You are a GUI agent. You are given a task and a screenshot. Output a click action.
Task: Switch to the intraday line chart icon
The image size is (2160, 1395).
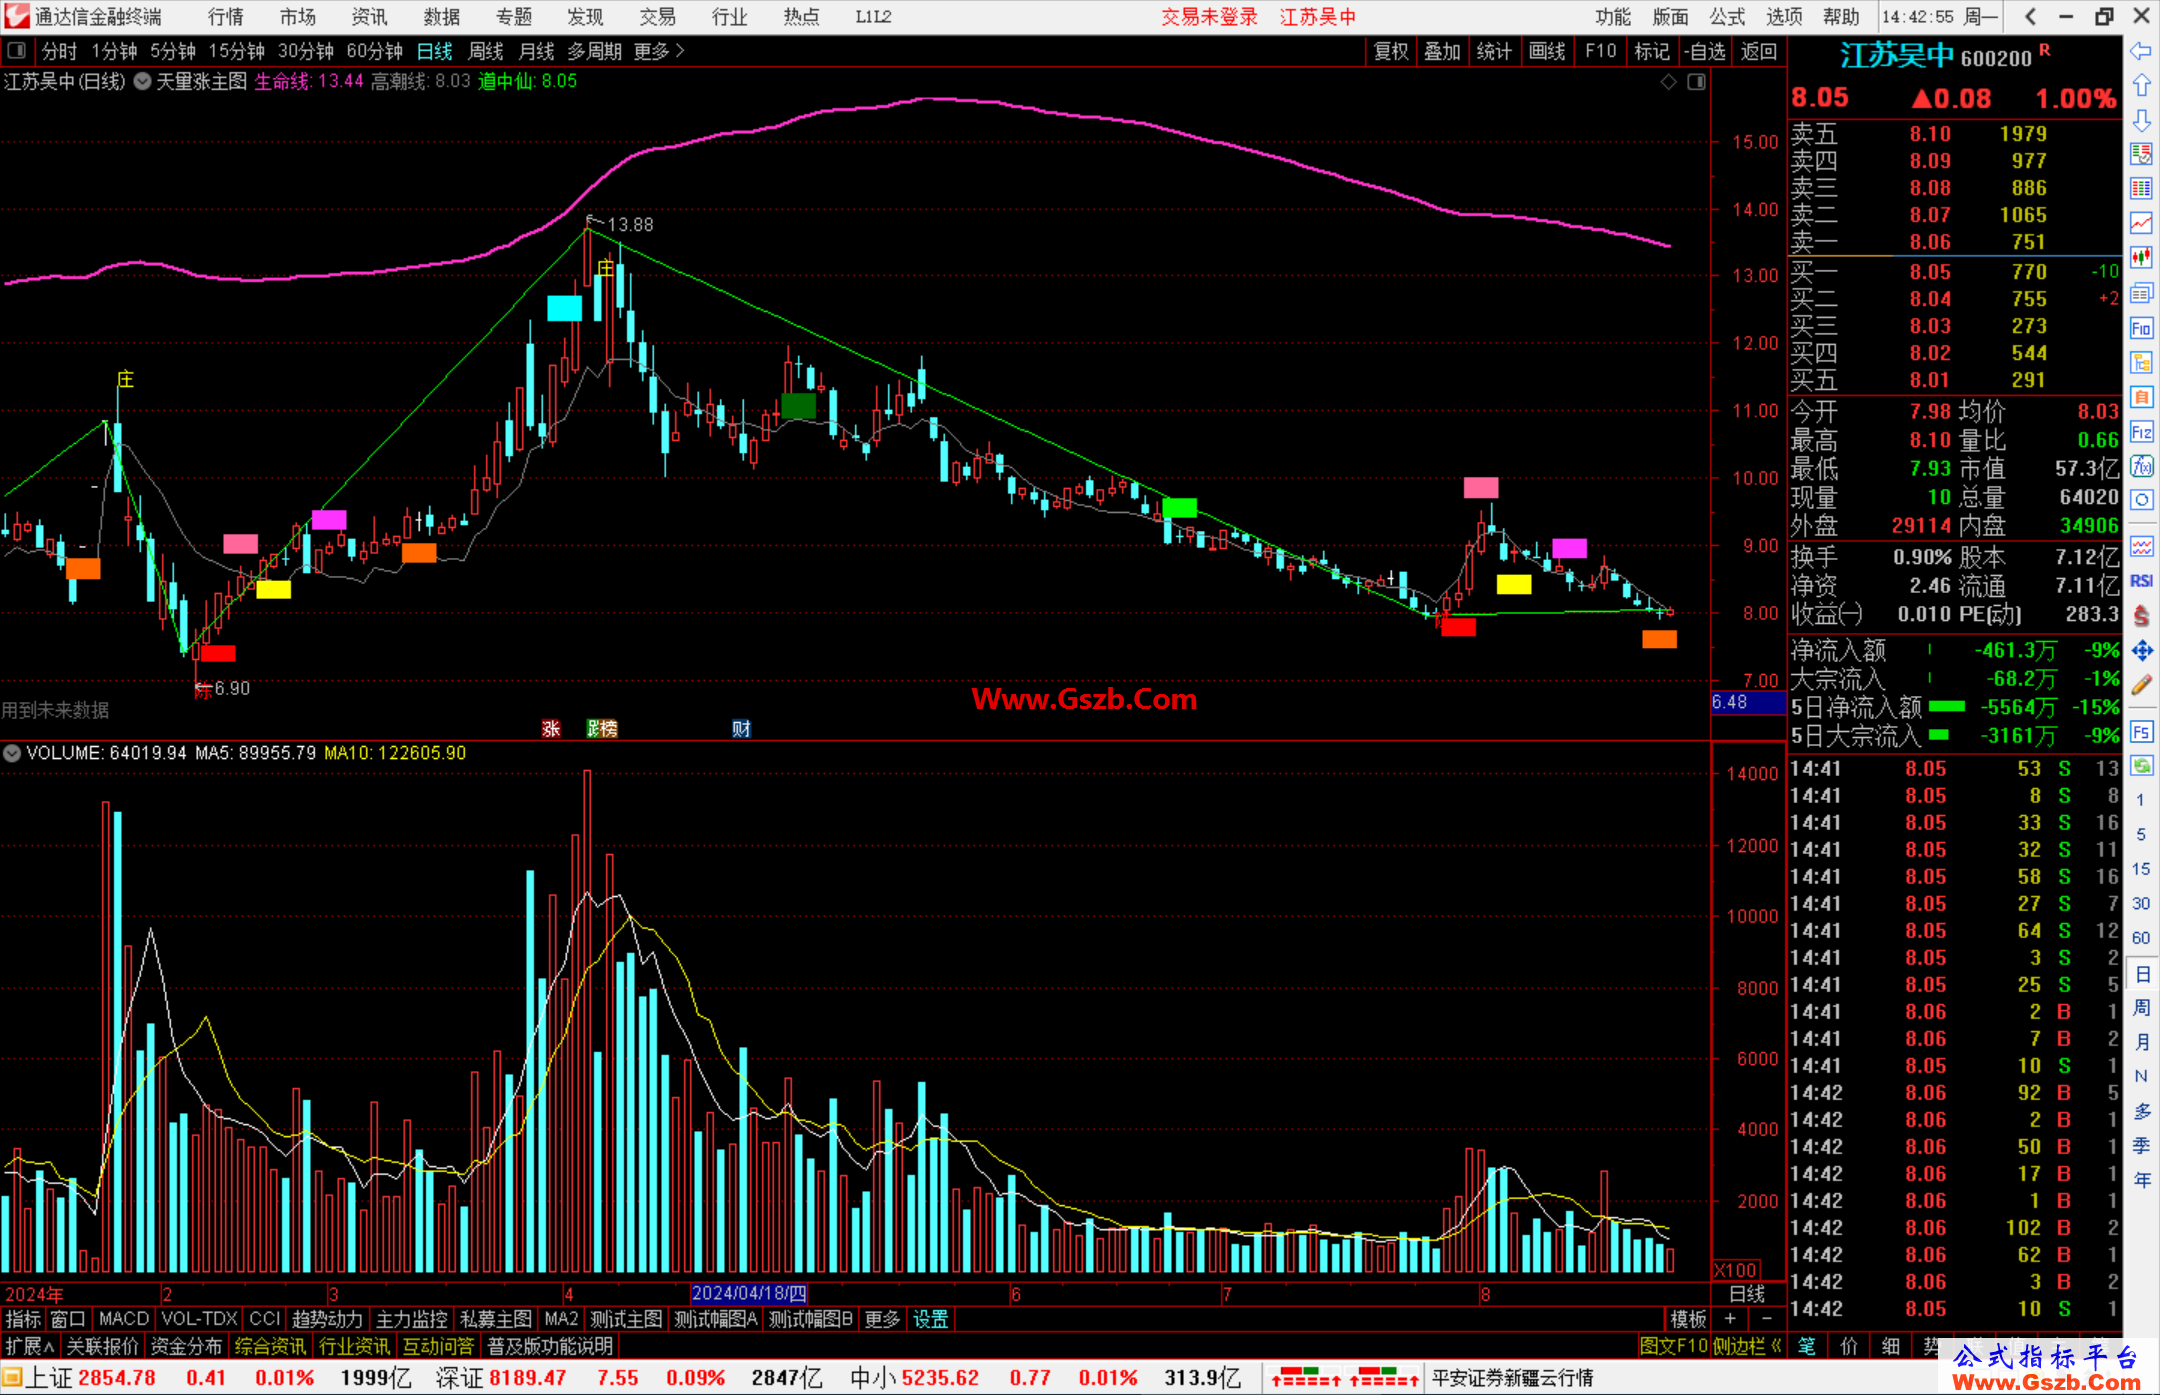click(x=2141, y=223)
